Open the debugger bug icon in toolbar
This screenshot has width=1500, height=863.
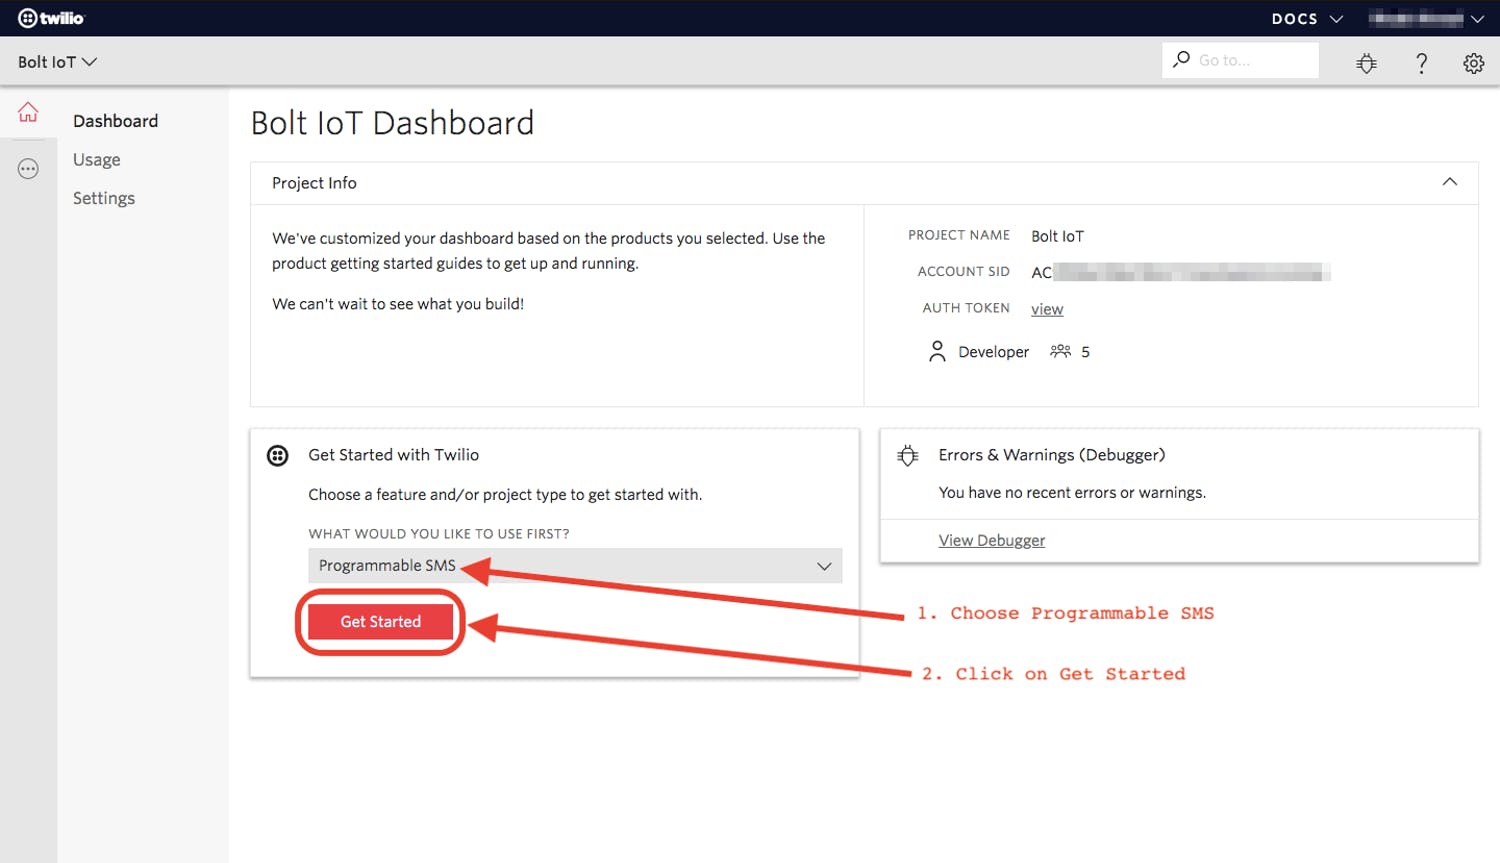tap(1366, 63)
